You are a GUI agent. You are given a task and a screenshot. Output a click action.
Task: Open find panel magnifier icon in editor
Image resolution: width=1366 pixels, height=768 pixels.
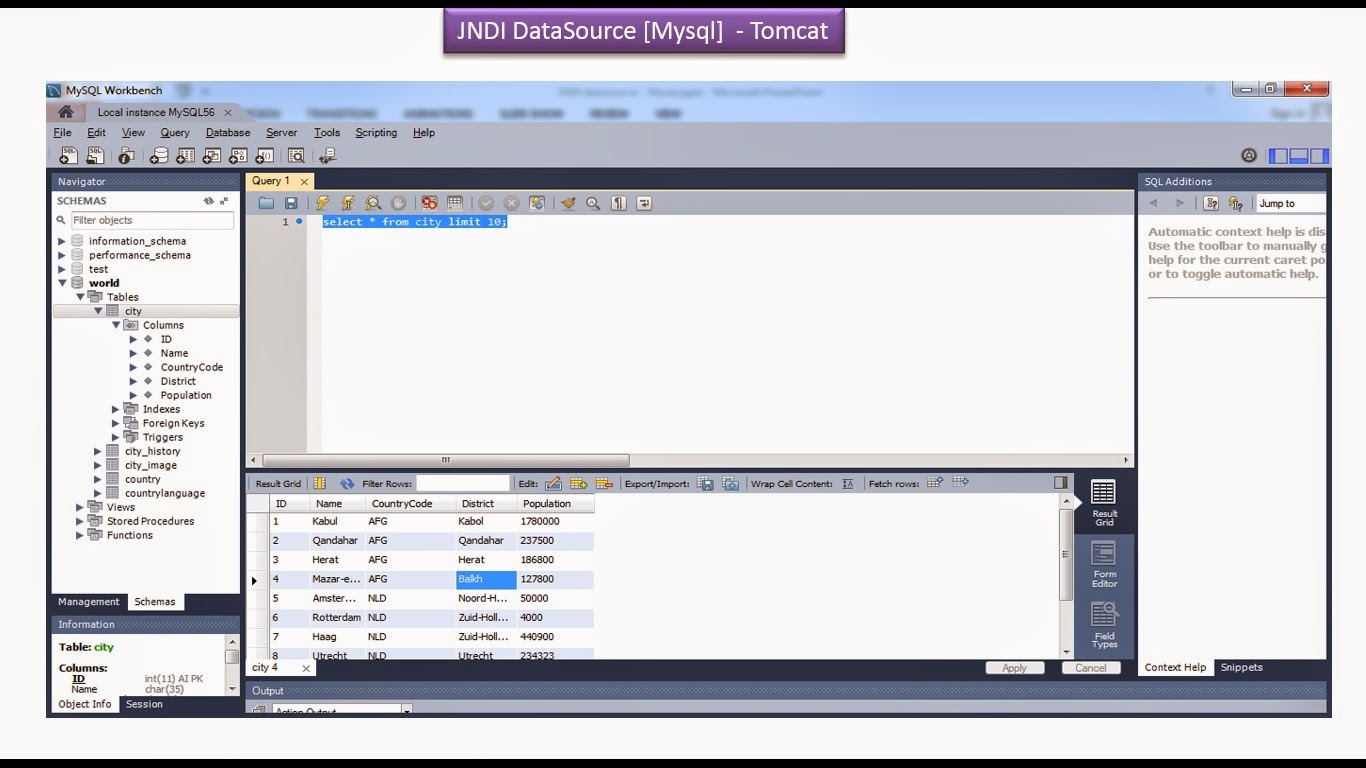pyautogui.click(x=593, y=203)
